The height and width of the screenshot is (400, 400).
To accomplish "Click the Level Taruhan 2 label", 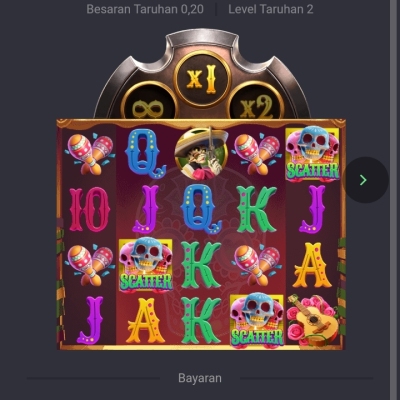I will (x=271, y=9).
